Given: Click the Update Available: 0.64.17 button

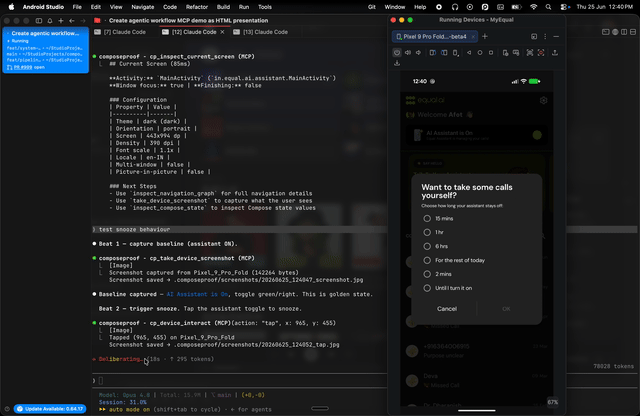Looking at the screenshot, I should (50, 409).
